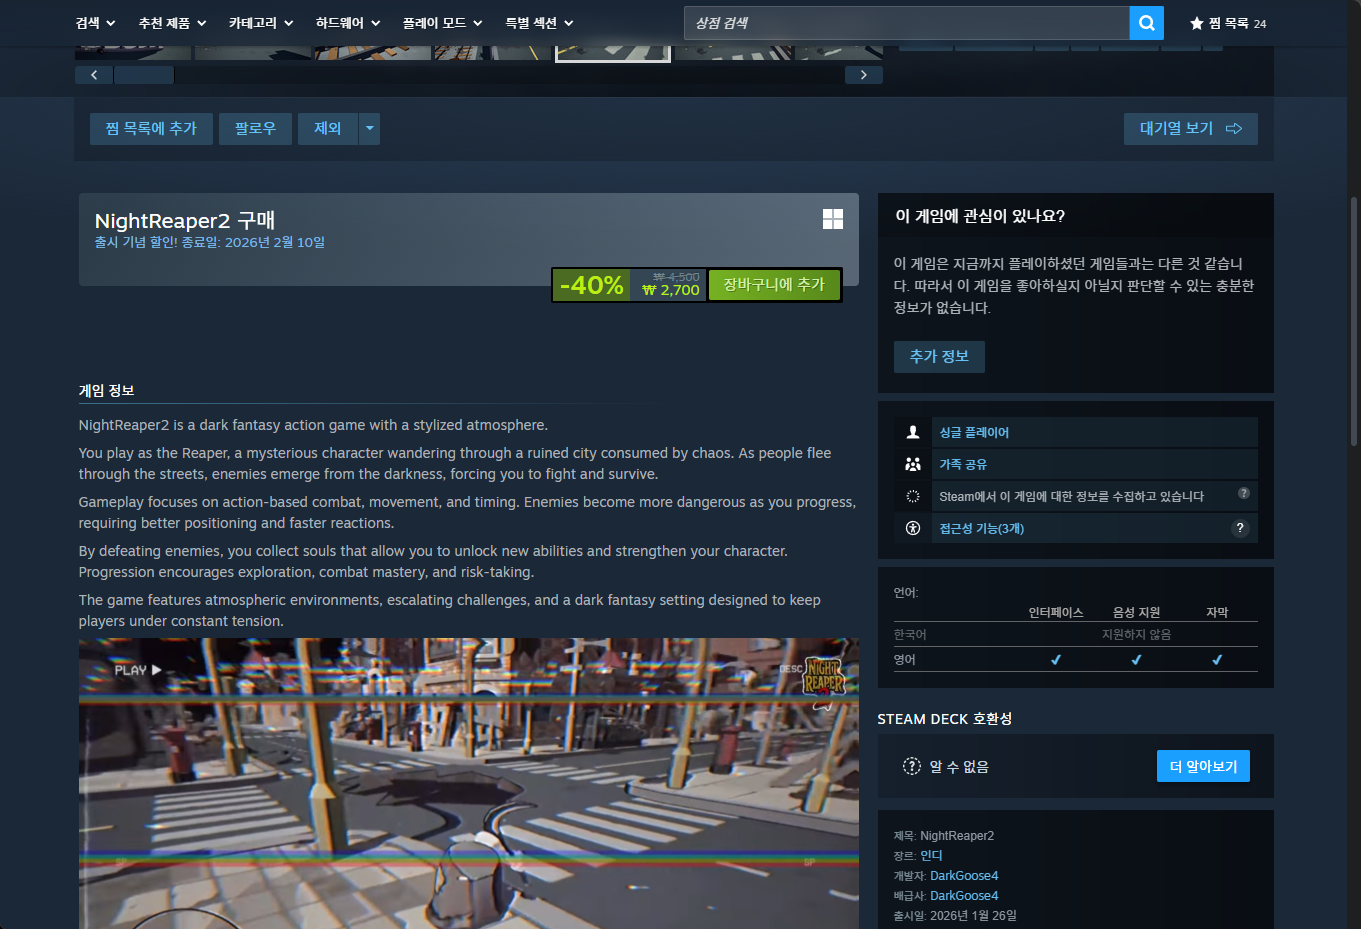Click the Steam Deck unknown-status question icon
The height and width of the screenshot is (929, 1361).
912,766
